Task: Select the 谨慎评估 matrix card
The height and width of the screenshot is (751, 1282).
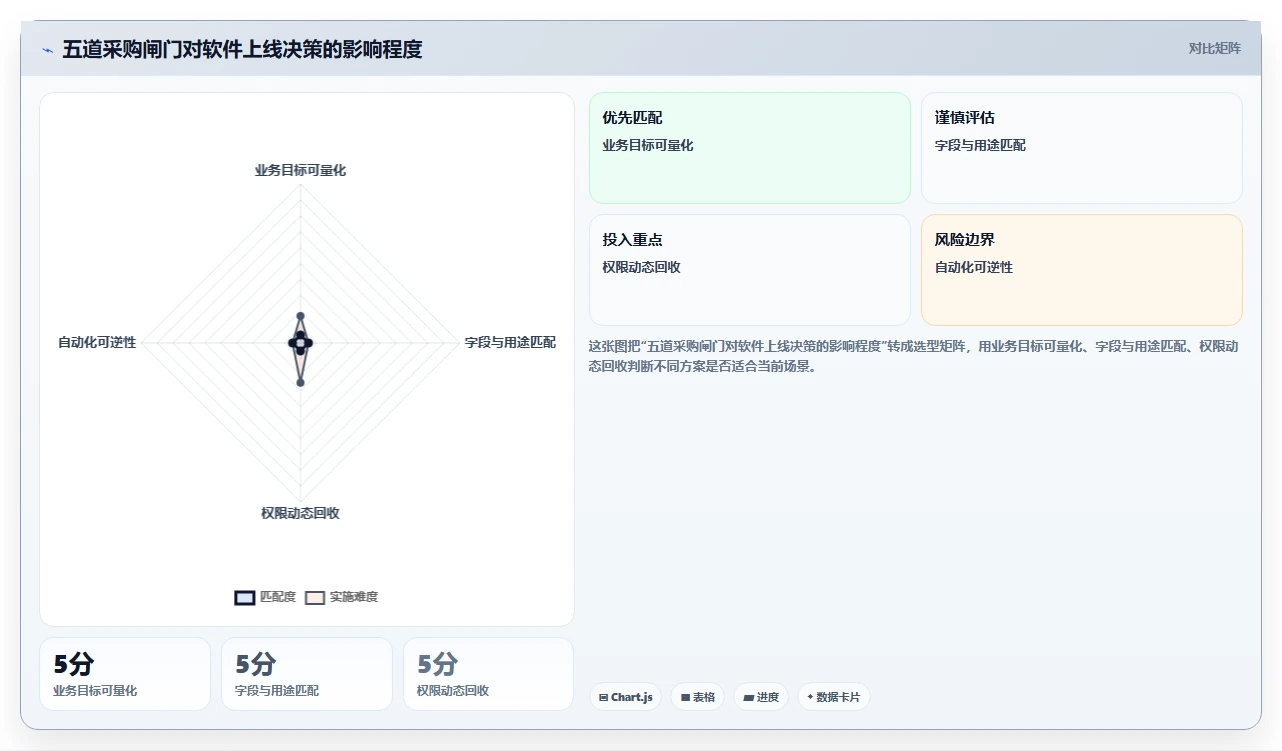Action: [x=1082, y=148]
